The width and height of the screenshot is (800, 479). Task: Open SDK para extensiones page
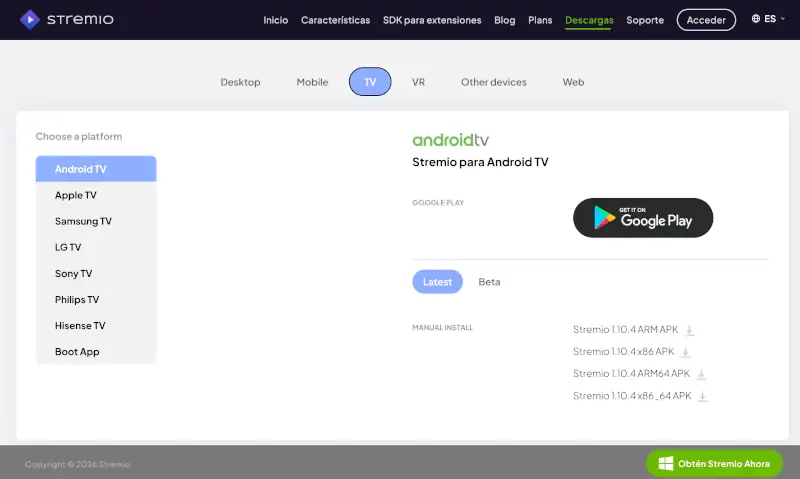point(432,20)
